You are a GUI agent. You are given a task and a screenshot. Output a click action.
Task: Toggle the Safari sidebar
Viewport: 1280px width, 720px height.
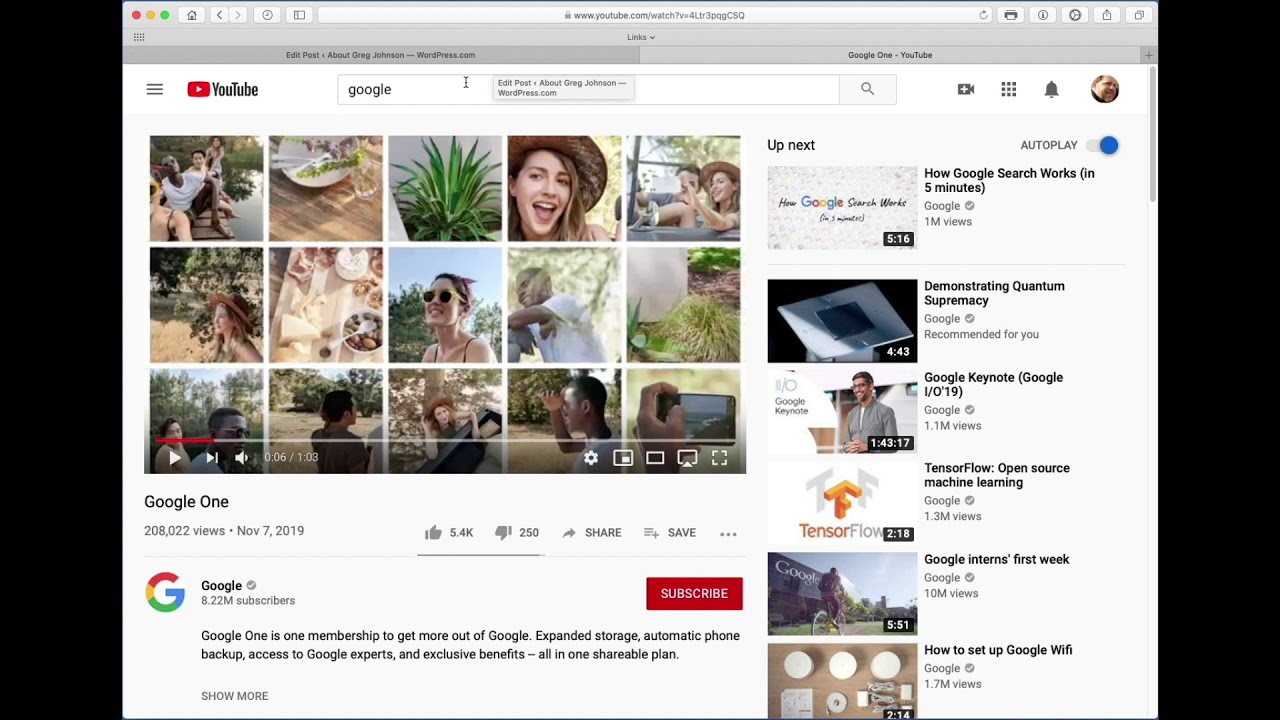pyautogui.click(x=299, y=15)
